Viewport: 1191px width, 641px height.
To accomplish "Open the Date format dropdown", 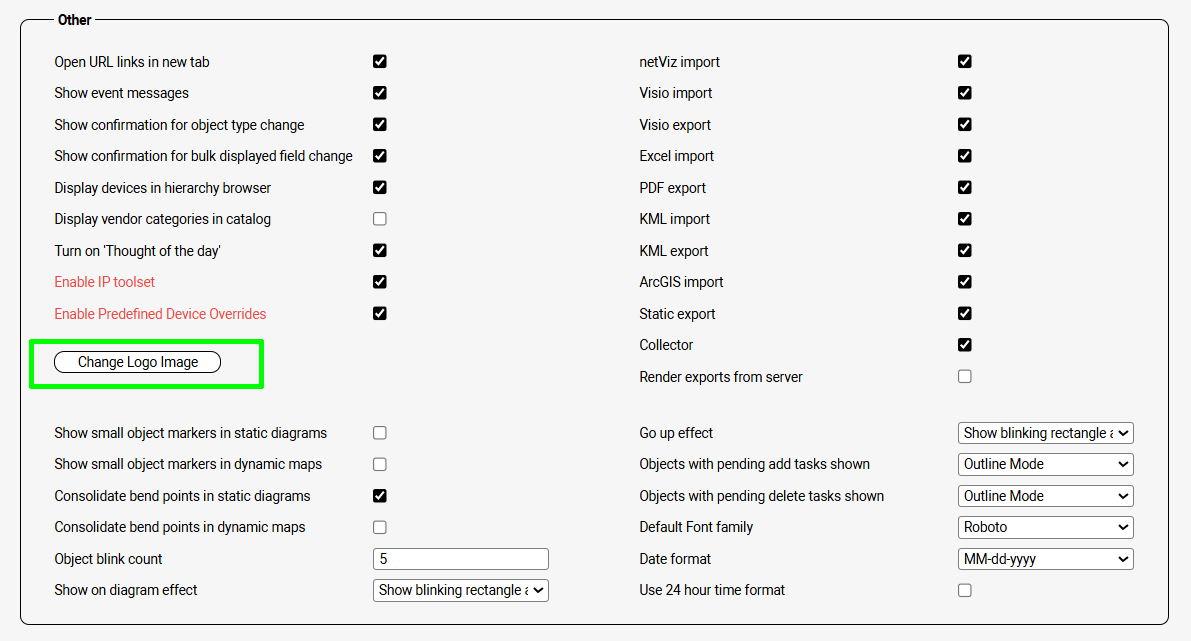I will pyautogui.click(x=1045, y=559).
